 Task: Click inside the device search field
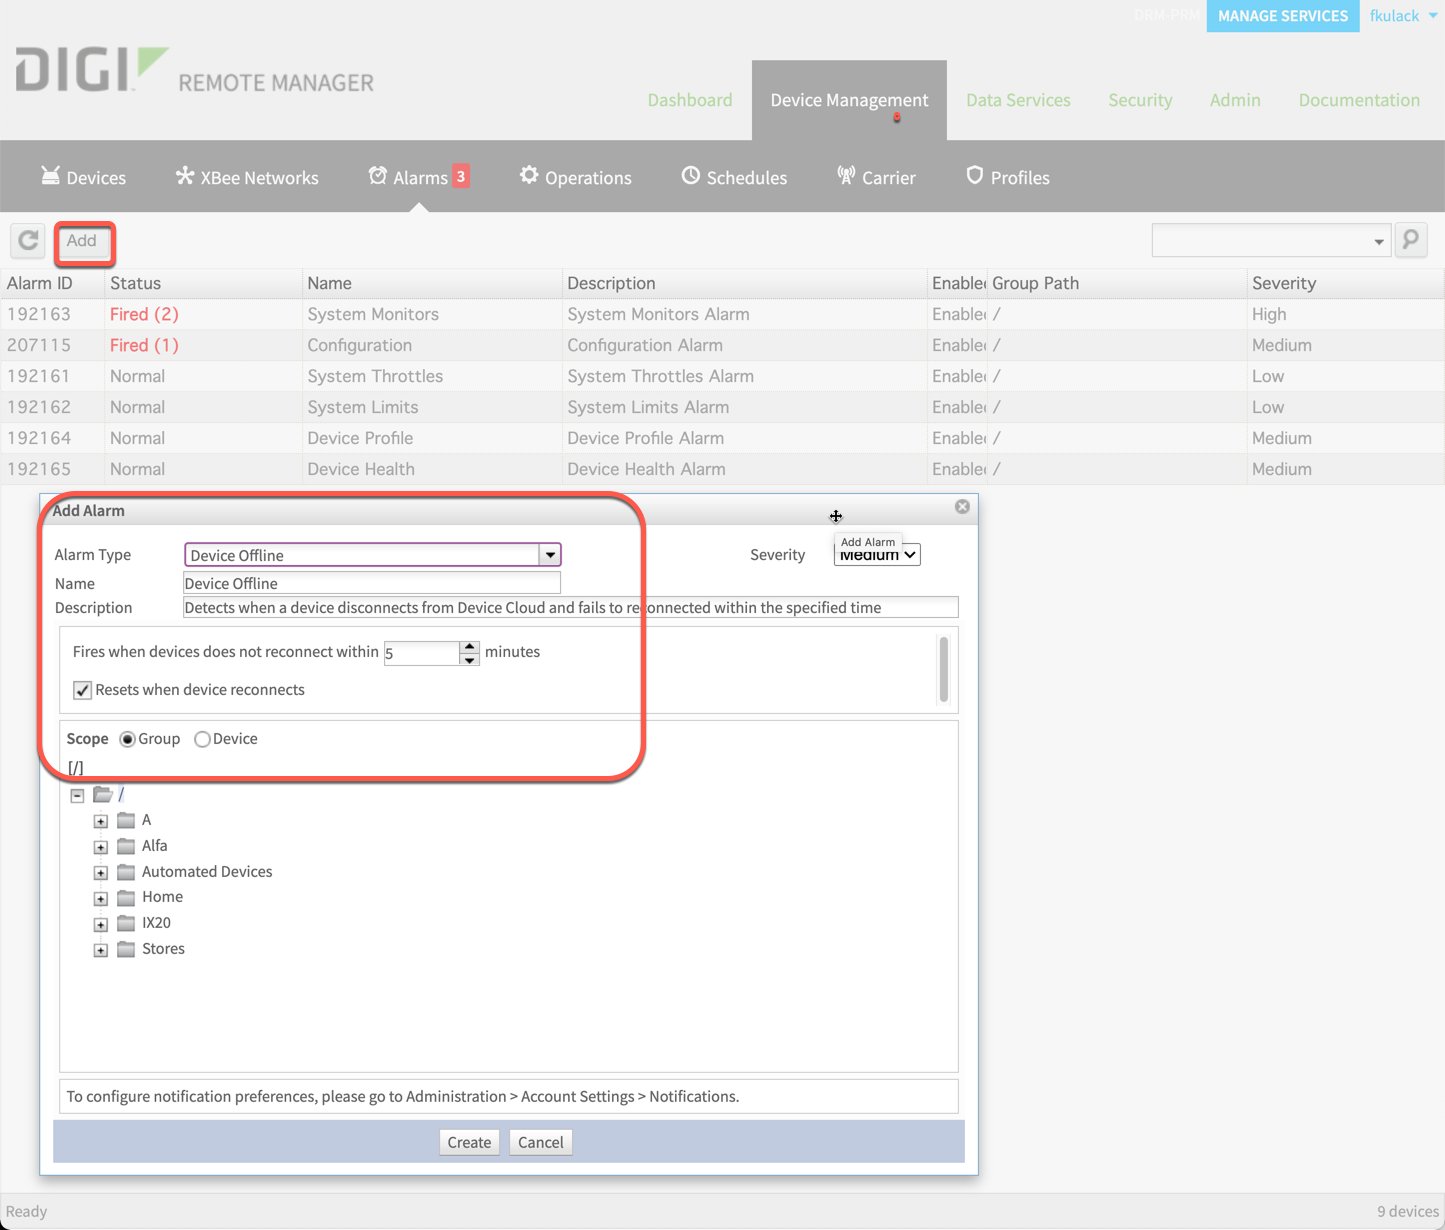tap(1260, 240)
